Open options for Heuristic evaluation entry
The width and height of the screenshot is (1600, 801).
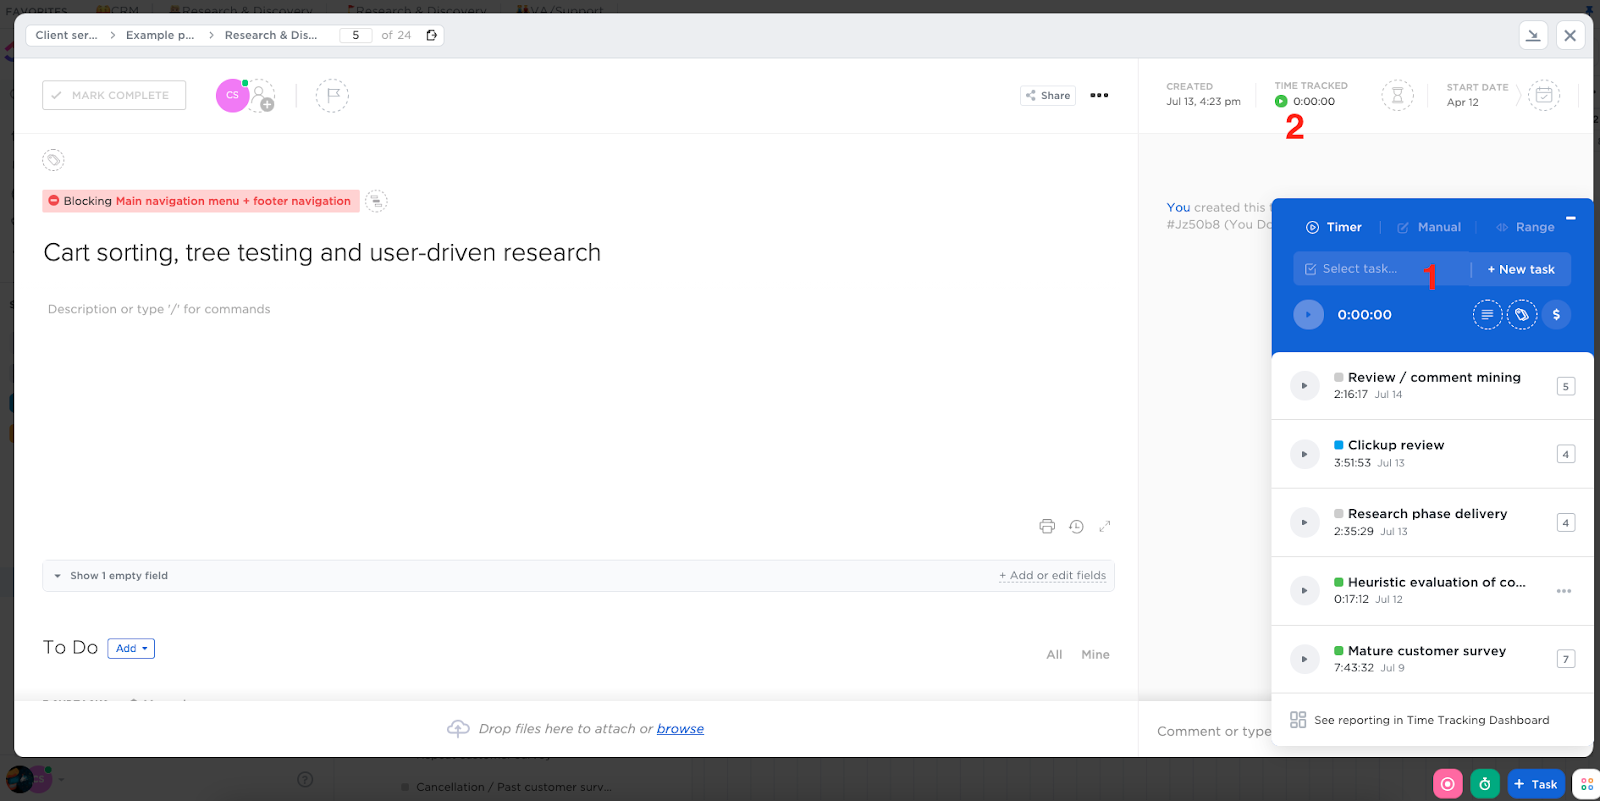tap(1564, 591)
